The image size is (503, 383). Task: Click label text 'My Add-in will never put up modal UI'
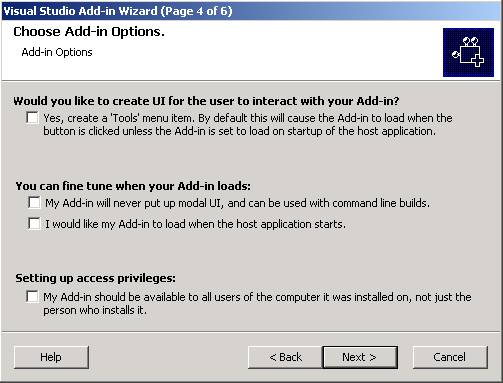[134, 203]
